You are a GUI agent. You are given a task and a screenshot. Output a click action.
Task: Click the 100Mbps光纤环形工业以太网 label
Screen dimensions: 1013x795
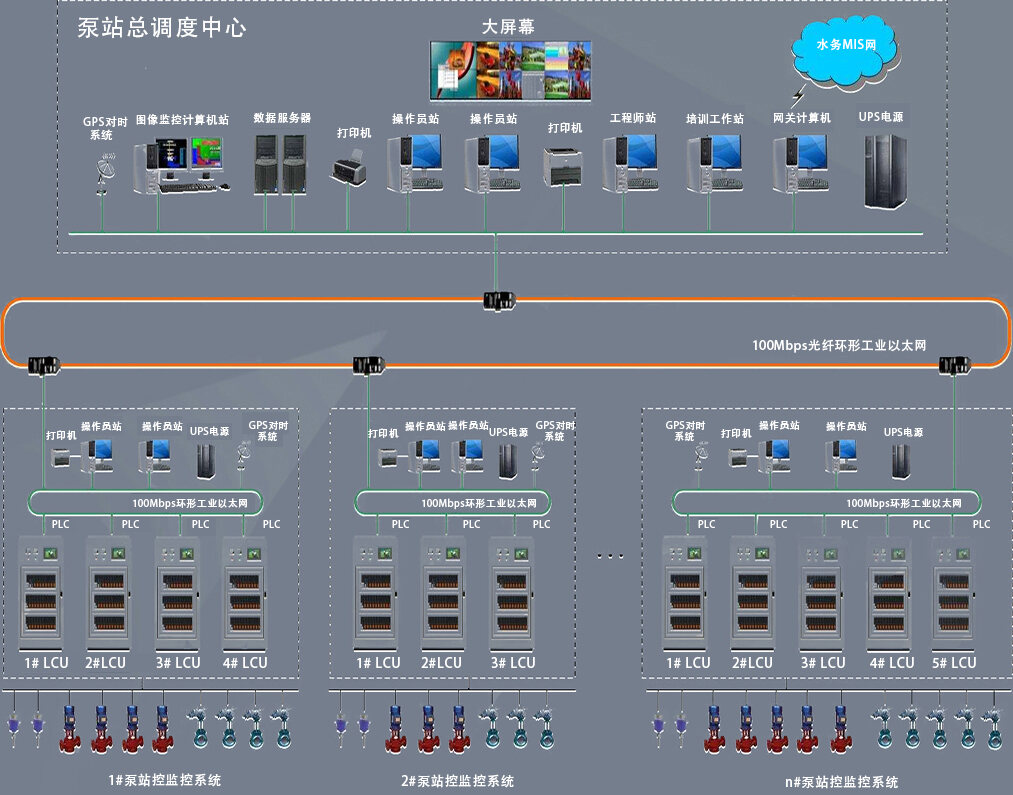(839, 345)
